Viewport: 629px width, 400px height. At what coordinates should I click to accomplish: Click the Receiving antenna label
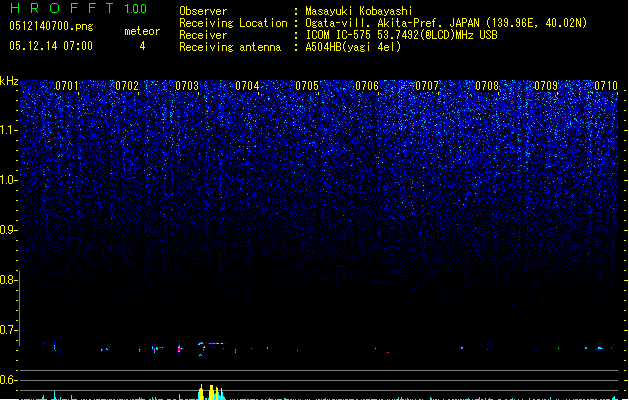[230, 47]
